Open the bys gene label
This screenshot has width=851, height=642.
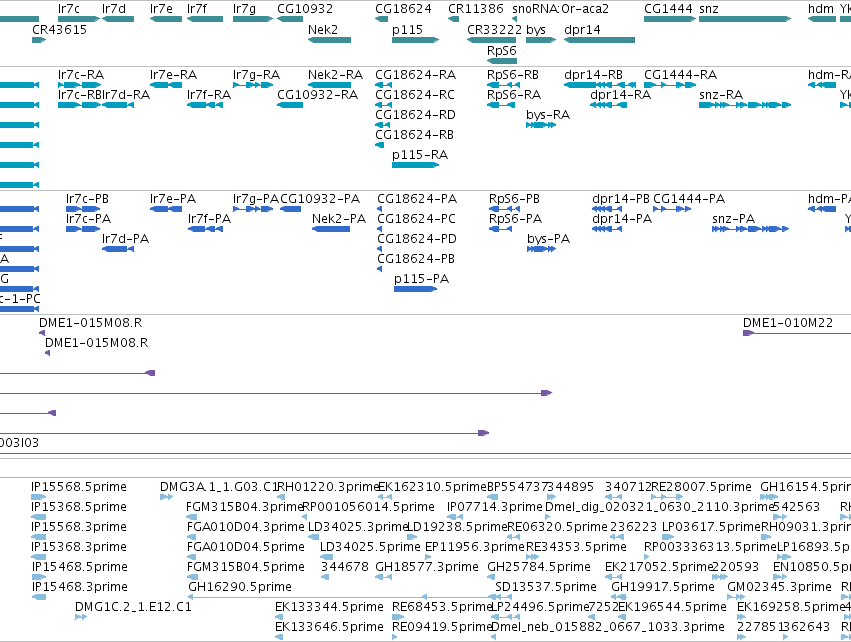pos(536,30)
